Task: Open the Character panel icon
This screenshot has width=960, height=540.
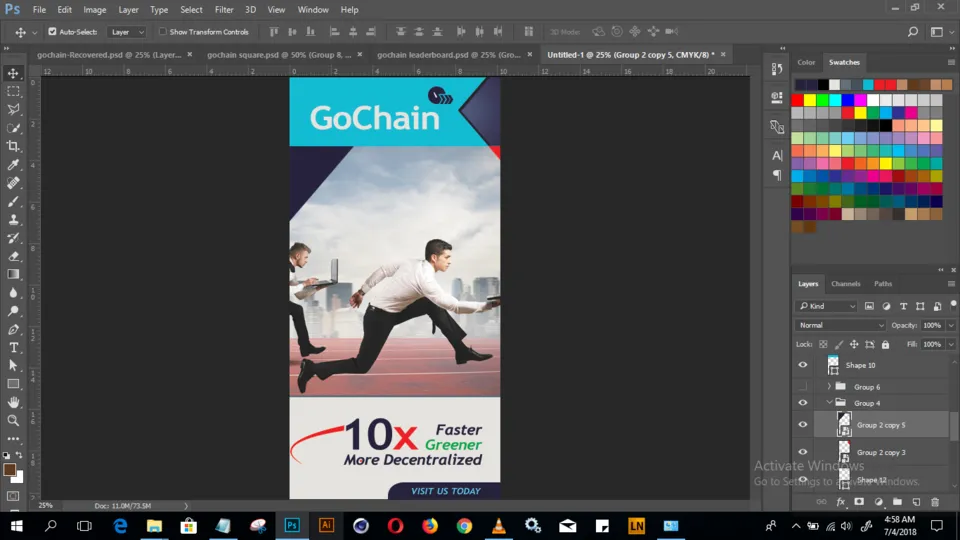Action: point(777,156)
